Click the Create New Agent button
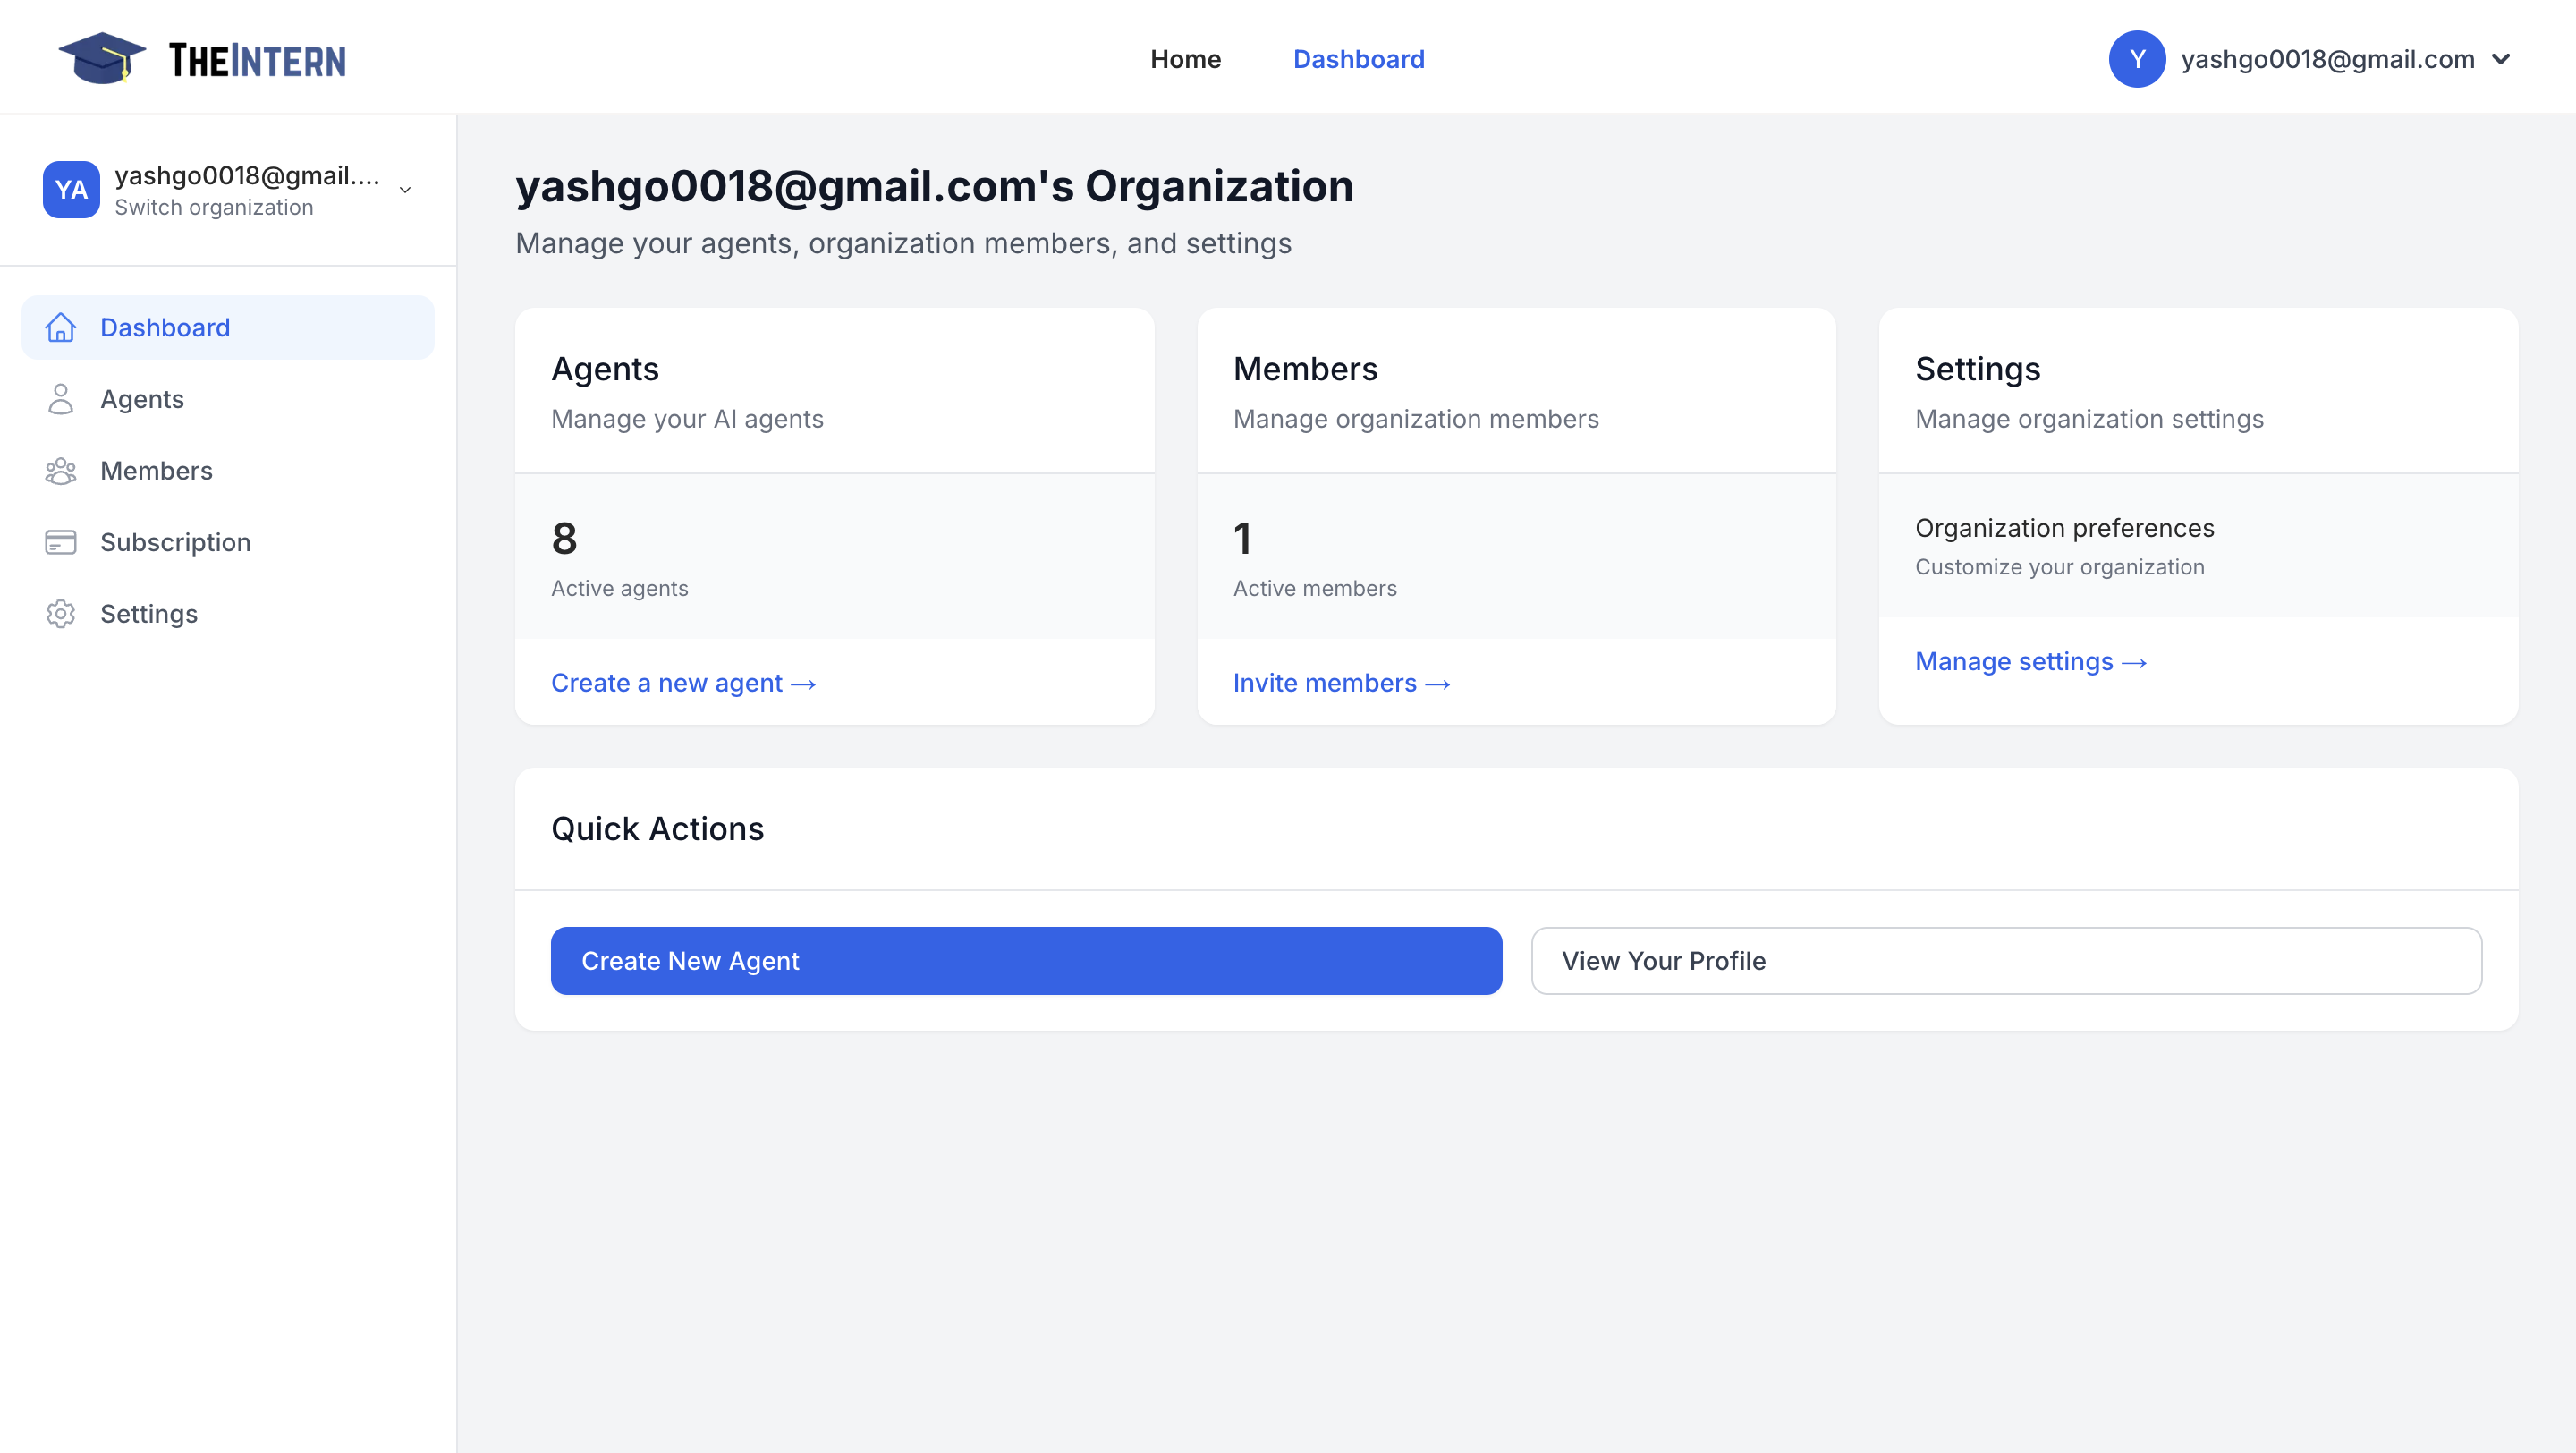Screen dimensions: 2576x1453 [x=1024, y=960]
